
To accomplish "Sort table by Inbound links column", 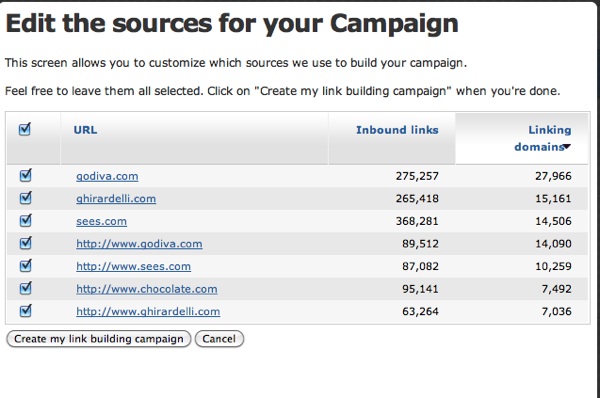I will click(397, 130).
